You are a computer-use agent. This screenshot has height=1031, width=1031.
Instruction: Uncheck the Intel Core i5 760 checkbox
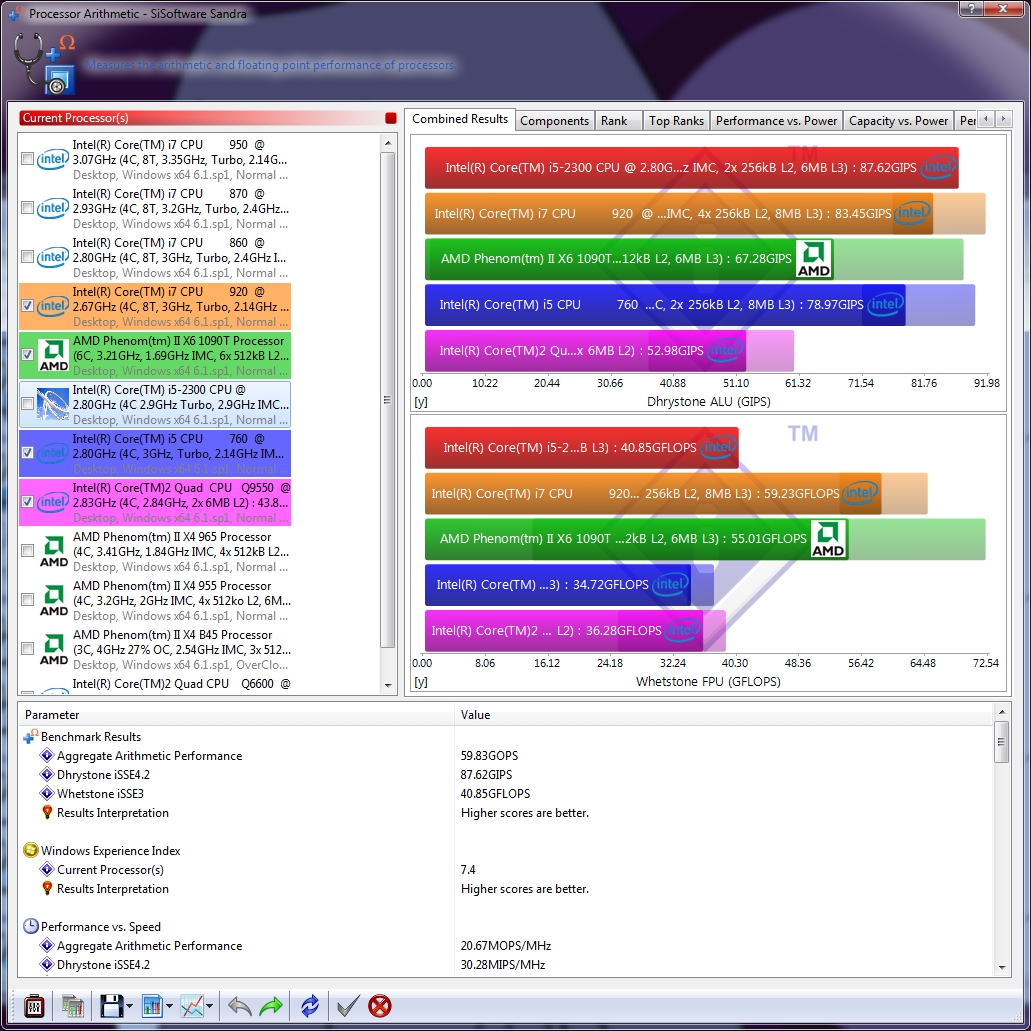(x=27, y=453)
